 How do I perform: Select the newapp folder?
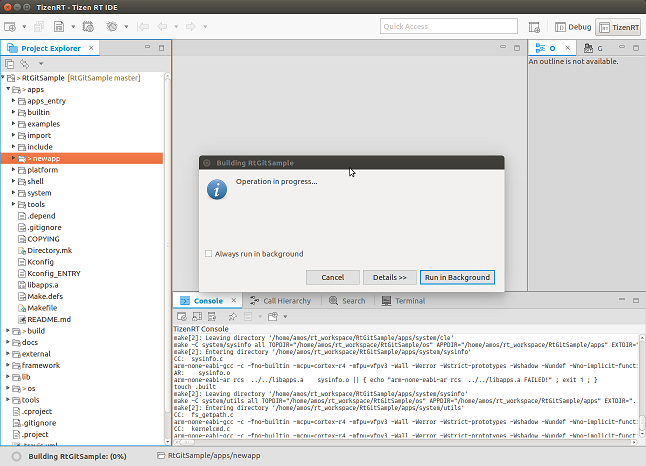tap(46, 158)
